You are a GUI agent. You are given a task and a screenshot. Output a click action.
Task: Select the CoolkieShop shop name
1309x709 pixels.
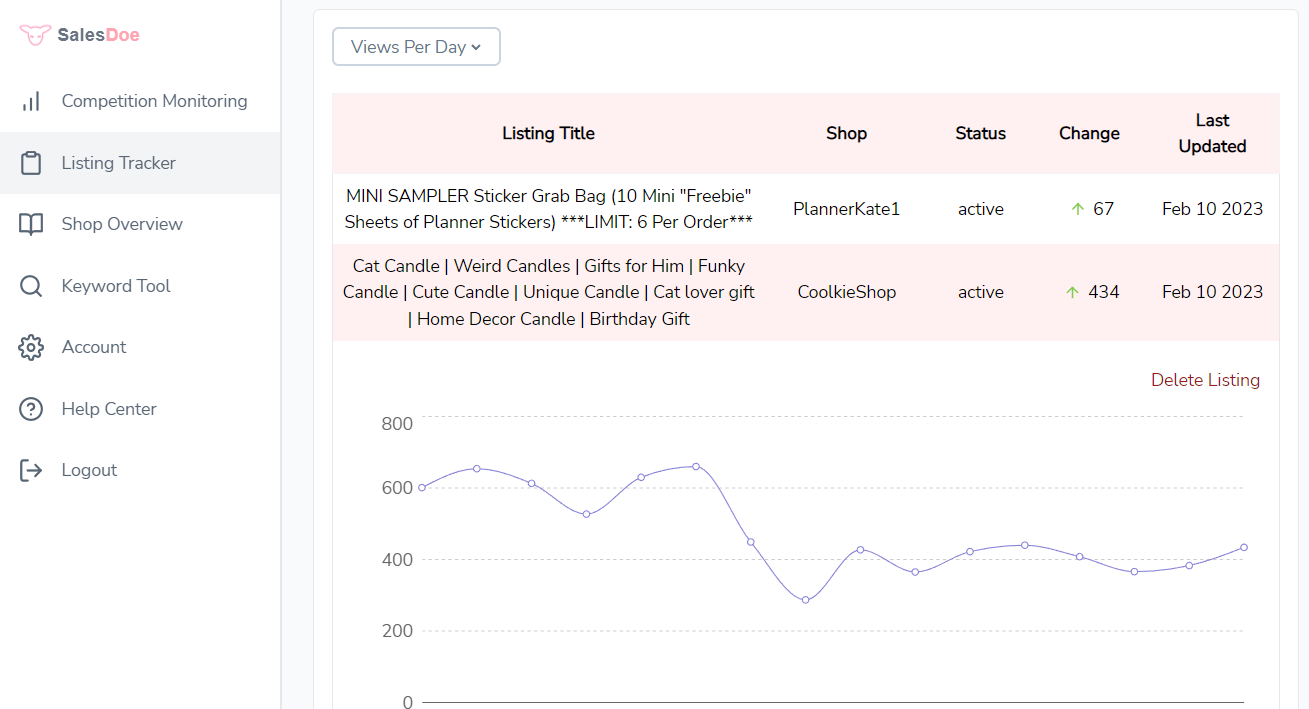[846, 292]
